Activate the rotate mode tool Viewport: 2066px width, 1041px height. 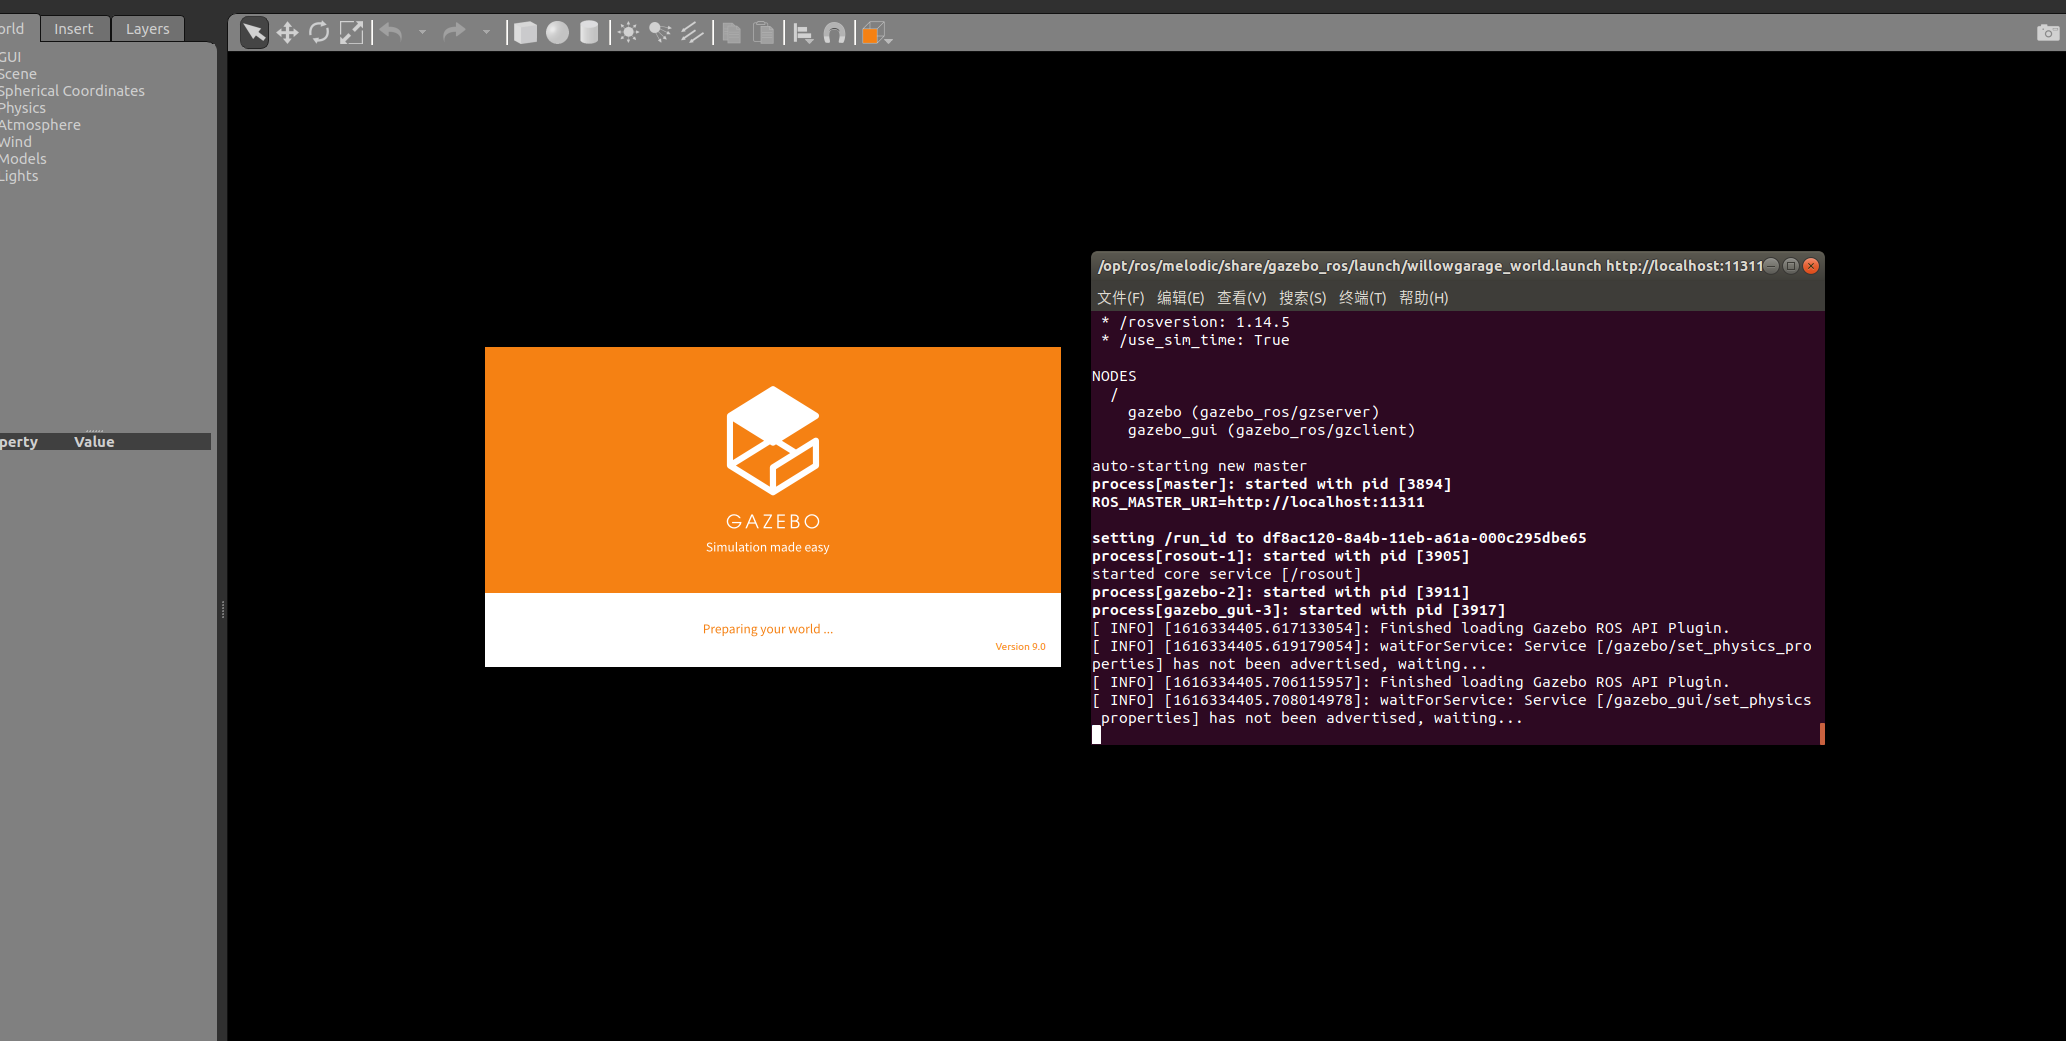(x=319, y=33)
